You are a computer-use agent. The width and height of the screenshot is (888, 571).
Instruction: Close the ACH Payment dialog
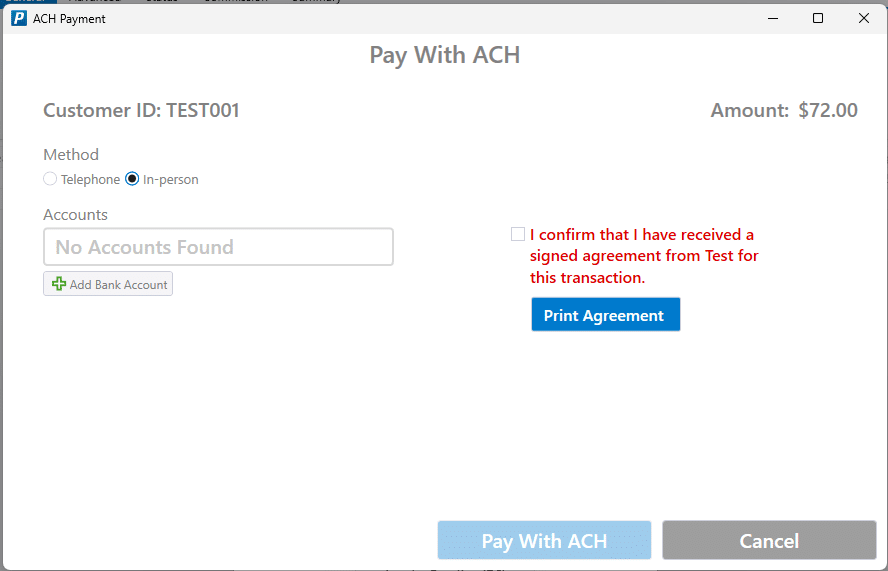pyautogui.click(x=864, y=19)
